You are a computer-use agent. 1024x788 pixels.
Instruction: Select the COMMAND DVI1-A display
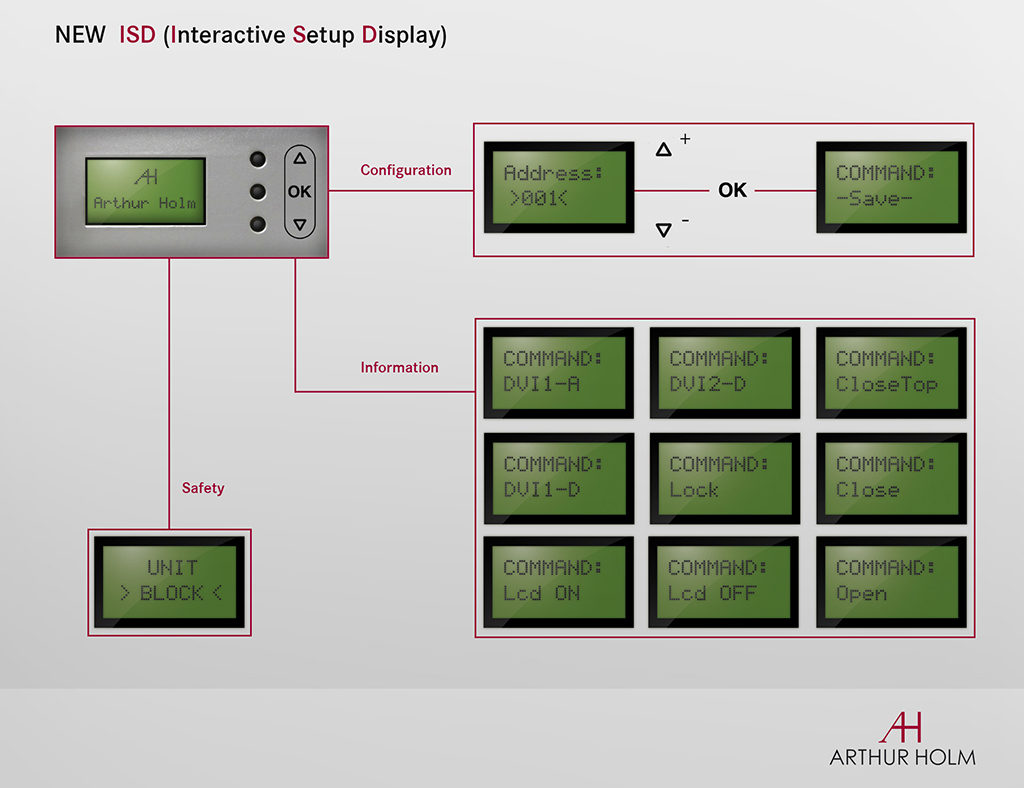pyautogui.click(x=558, y=372)
